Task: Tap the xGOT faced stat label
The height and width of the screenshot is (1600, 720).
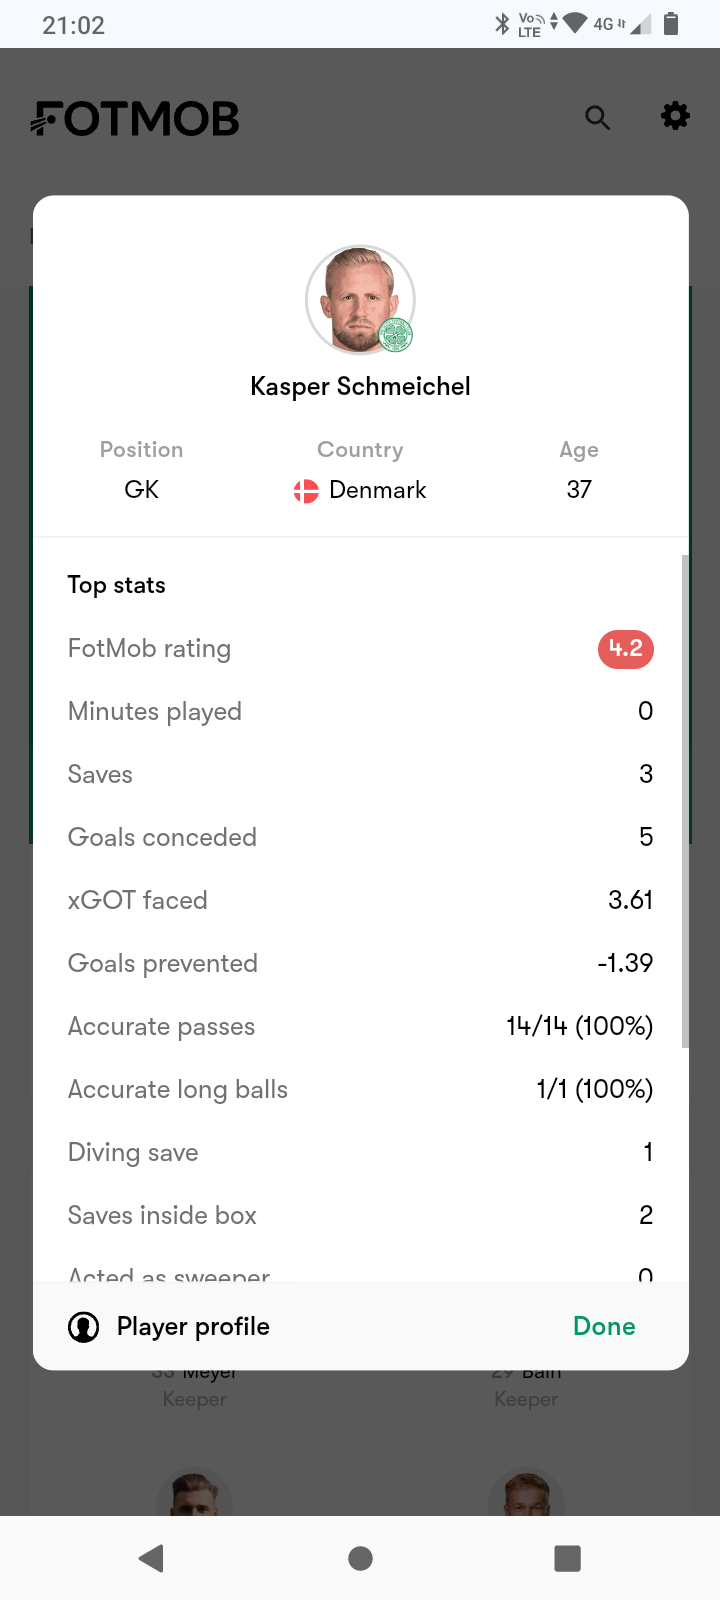Action: pos(138,900)
